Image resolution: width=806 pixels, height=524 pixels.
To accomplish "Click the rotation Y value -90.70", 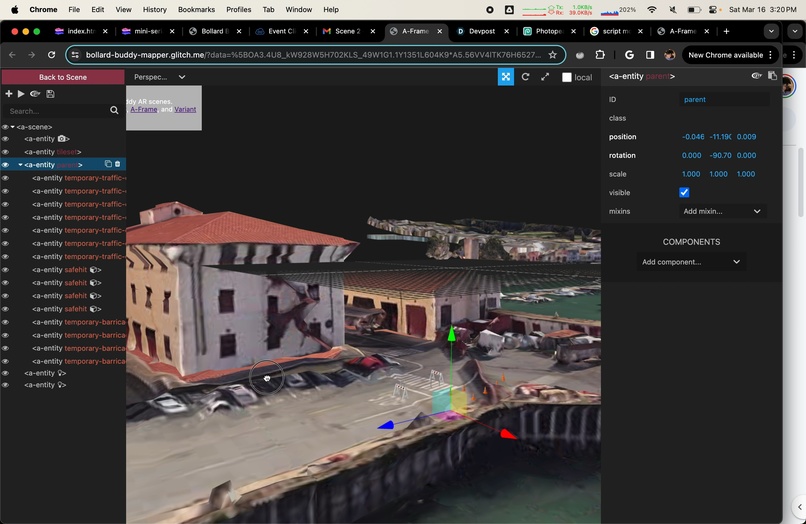I will coord(720,155).
